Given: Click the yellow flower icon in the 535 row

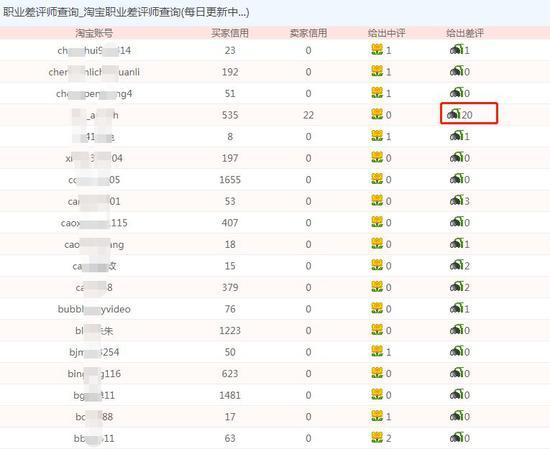Looking at the screenshot, I should (x=377, y=114).
